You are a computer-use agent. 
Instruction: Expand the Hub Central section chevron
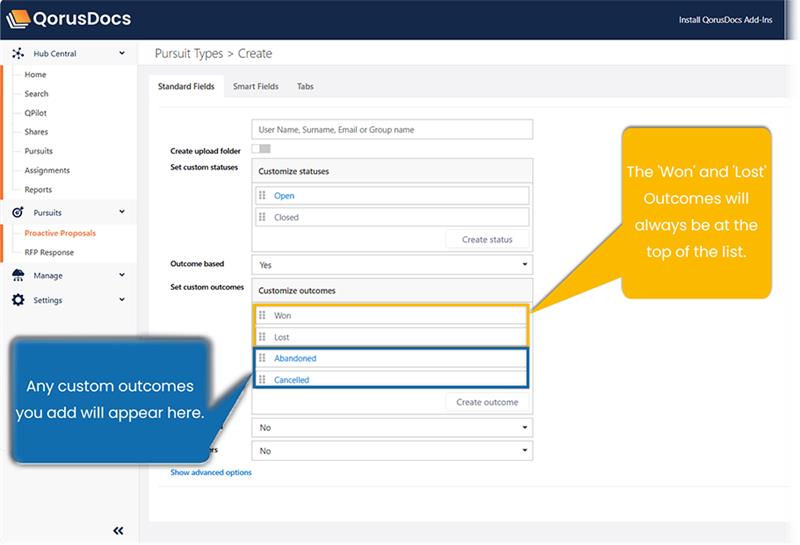pos(122,54)
